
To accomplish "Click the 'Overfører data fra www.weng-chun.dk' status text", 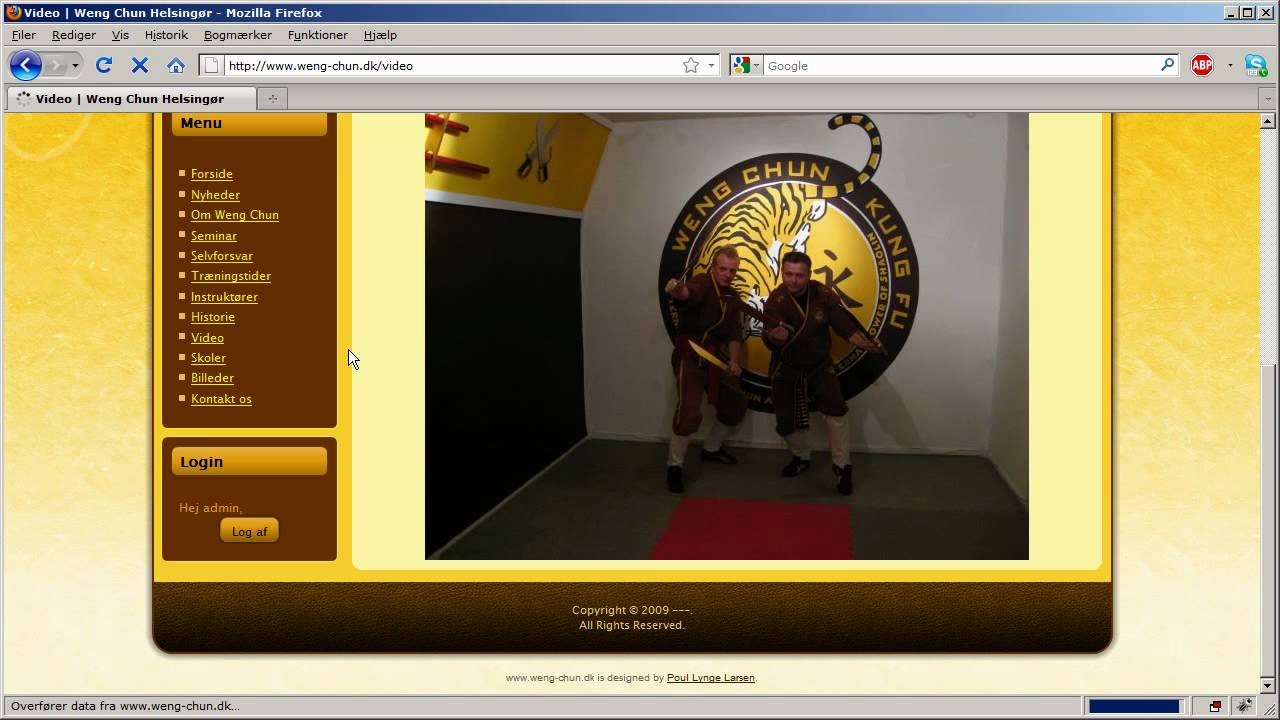I will (125, 706).
